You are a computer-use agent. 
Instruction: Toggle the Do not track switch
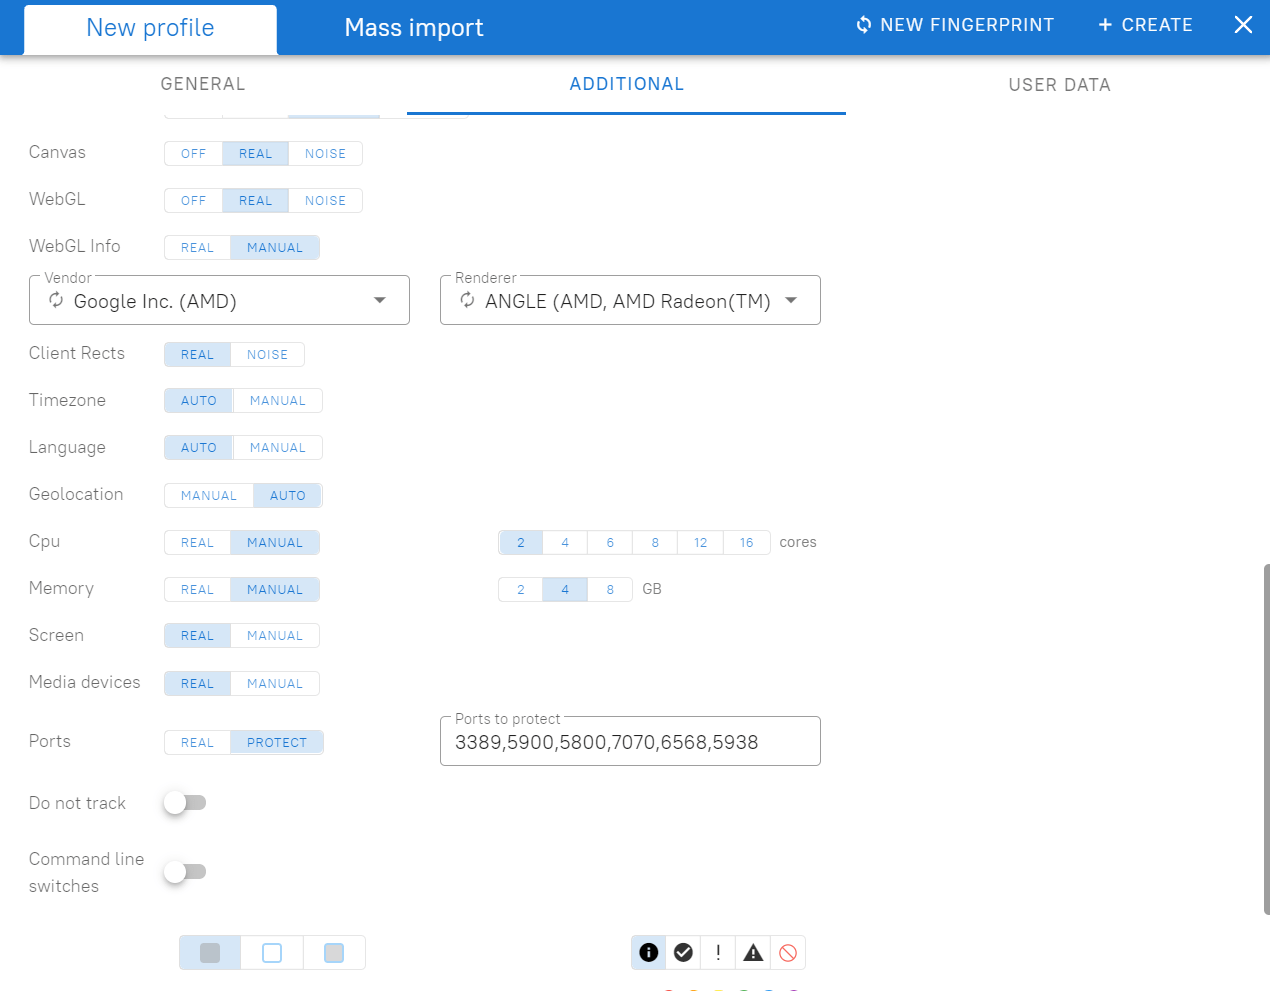click(185, 802)
